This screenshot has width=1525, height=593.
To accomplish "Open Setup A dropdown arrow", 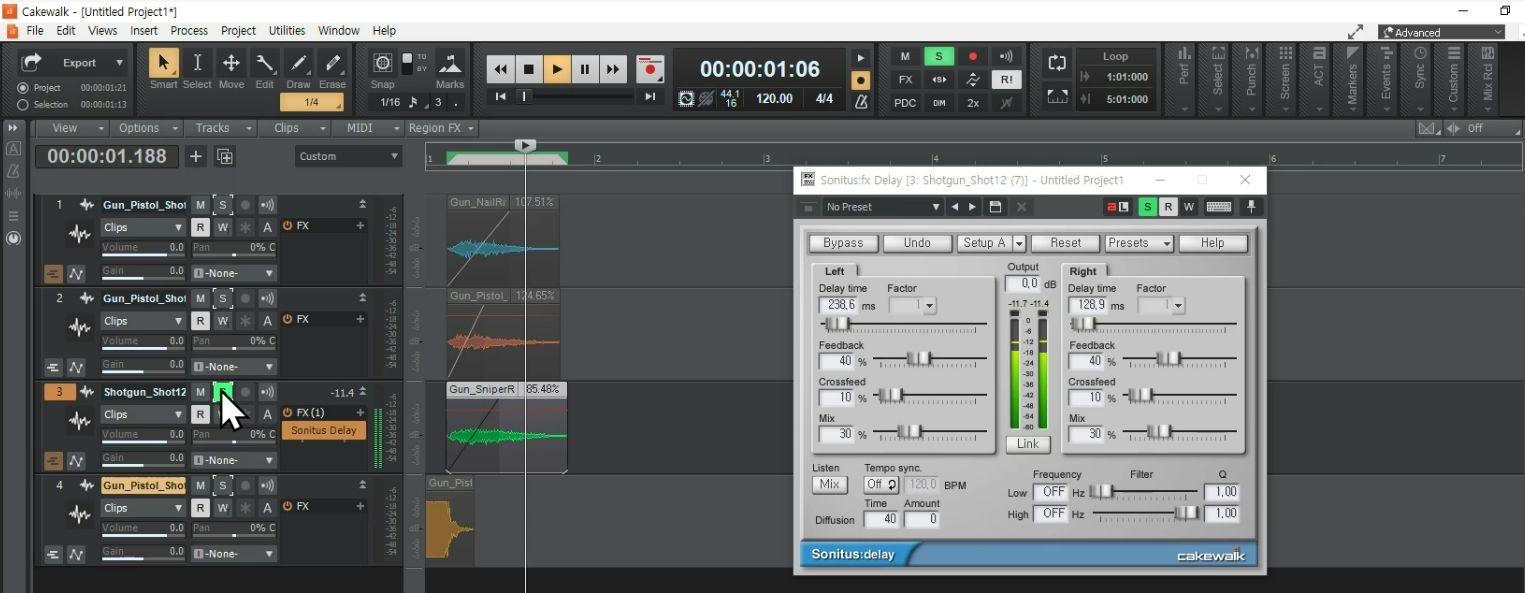I will tap(1019, 243).
